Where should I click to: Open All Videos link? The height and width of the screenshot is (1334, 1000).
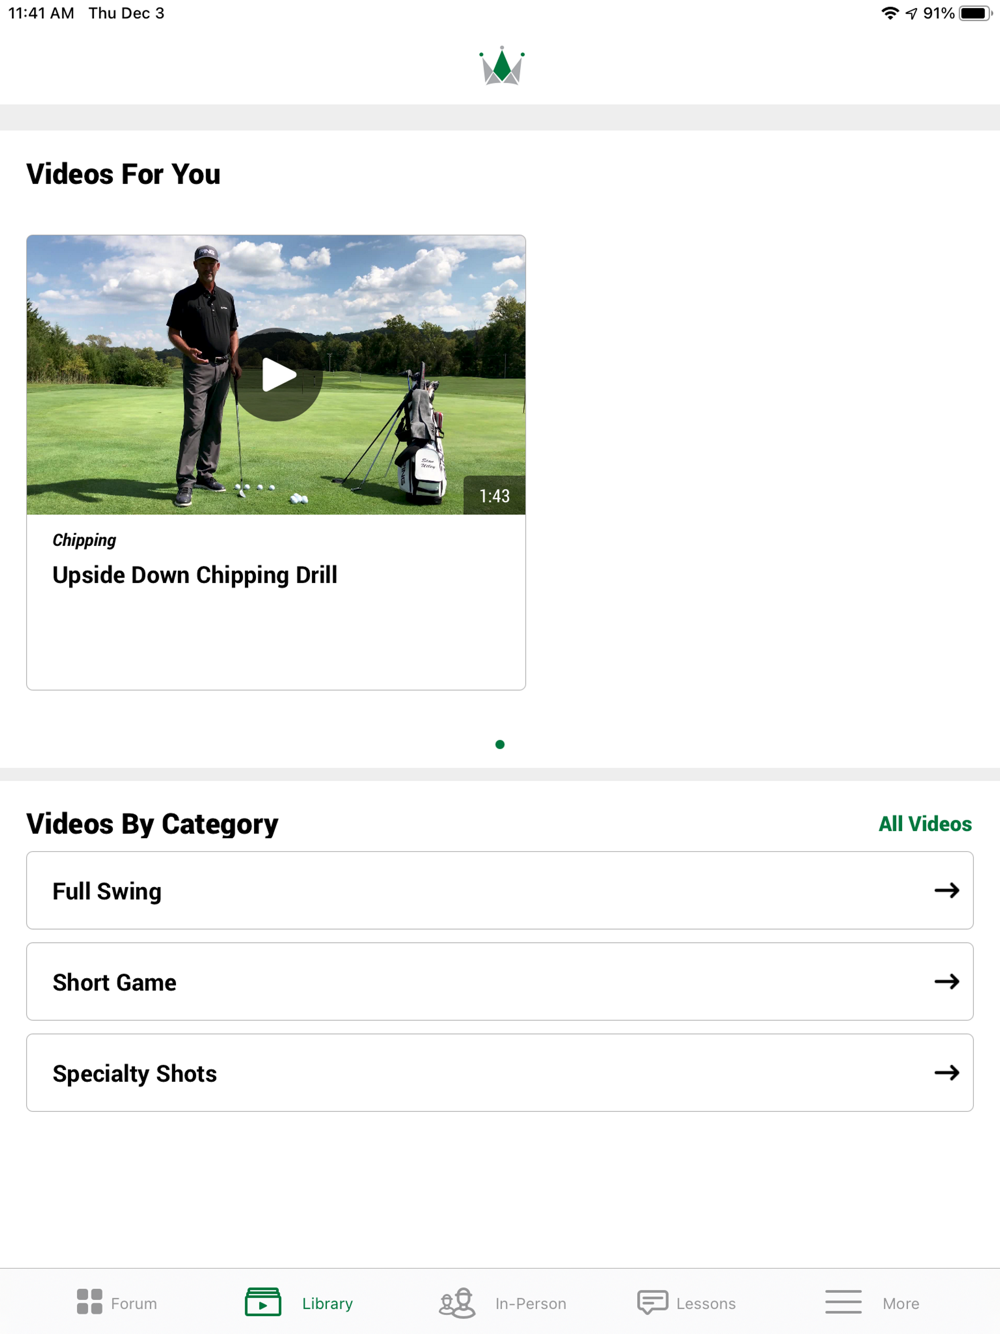(925, 824)
